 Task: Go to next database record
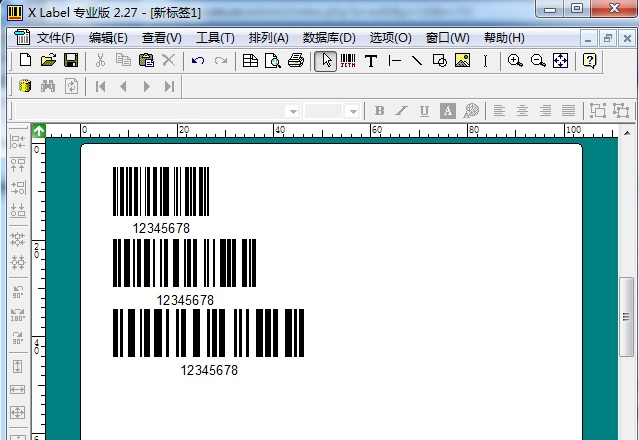click(146, 86)
